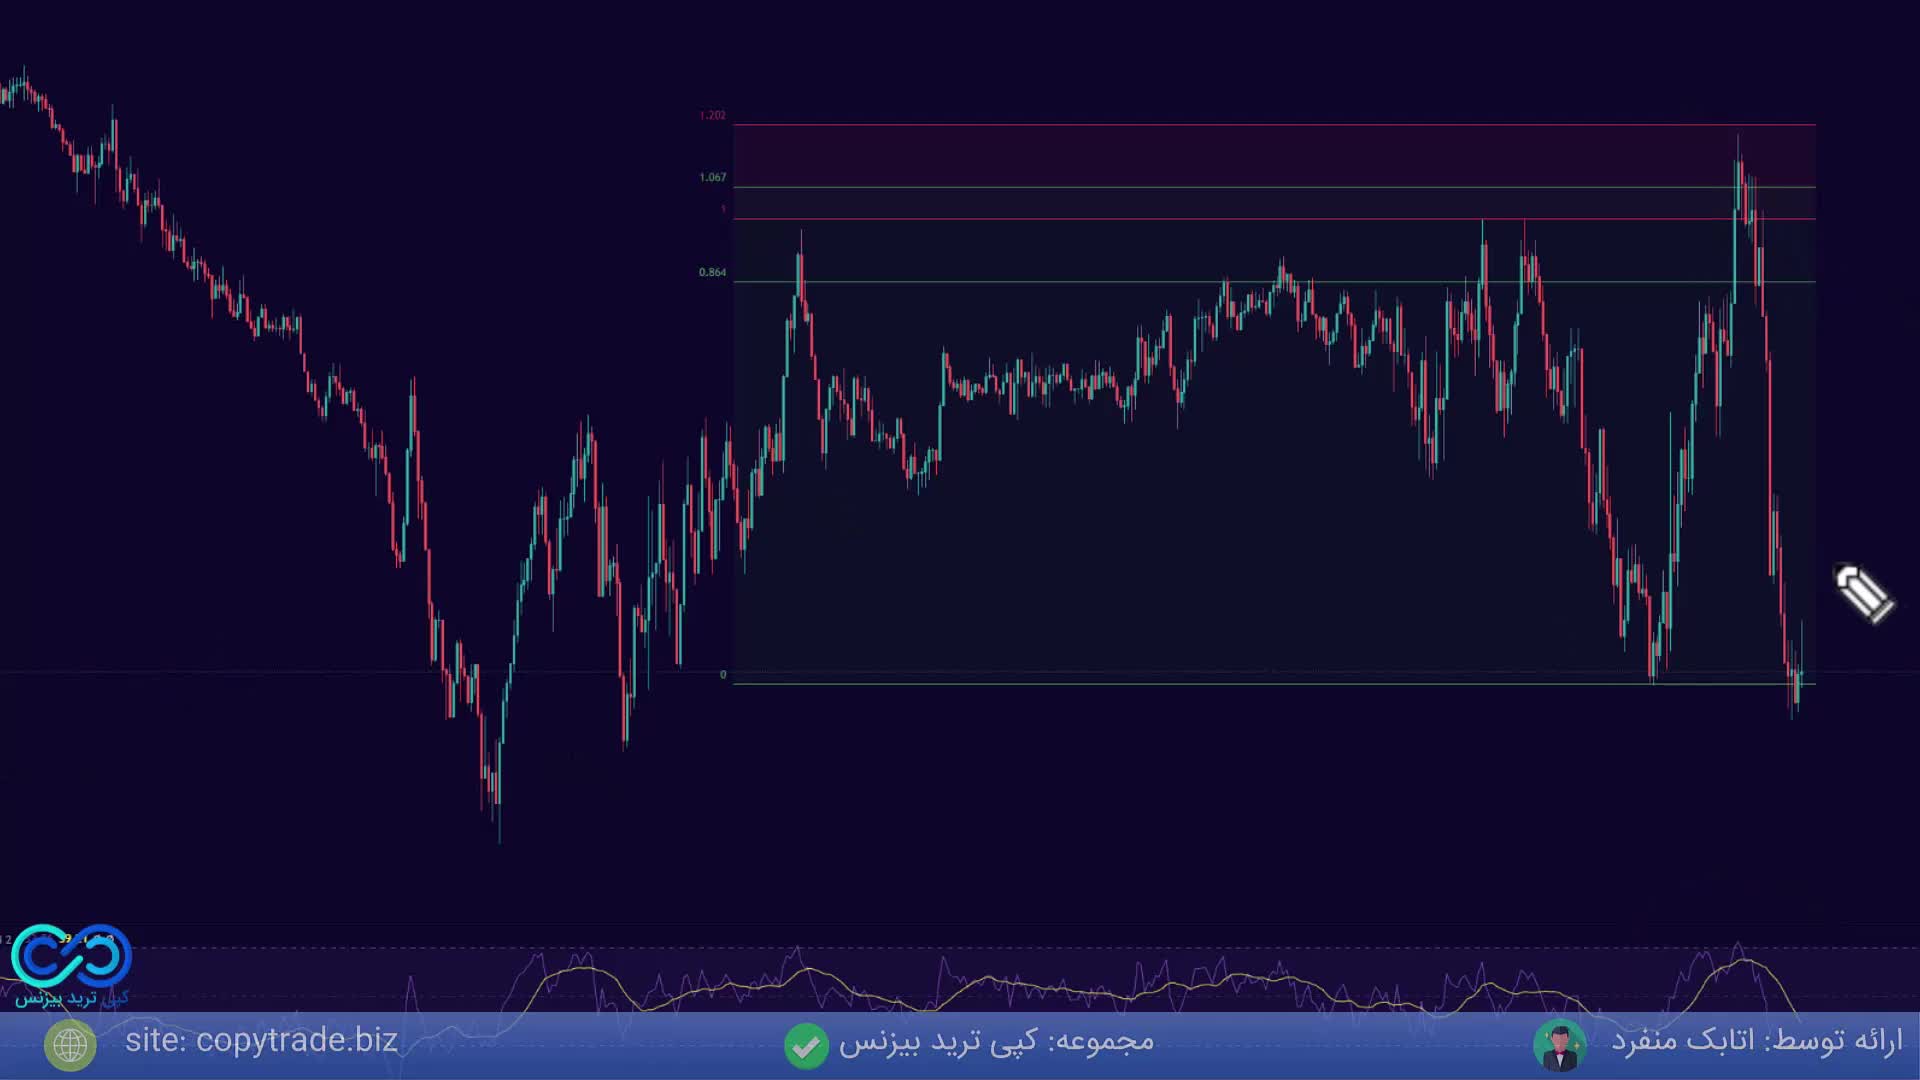
Task: Select the 1.067 Fibonacci level label
Action: tap(712, 178)
